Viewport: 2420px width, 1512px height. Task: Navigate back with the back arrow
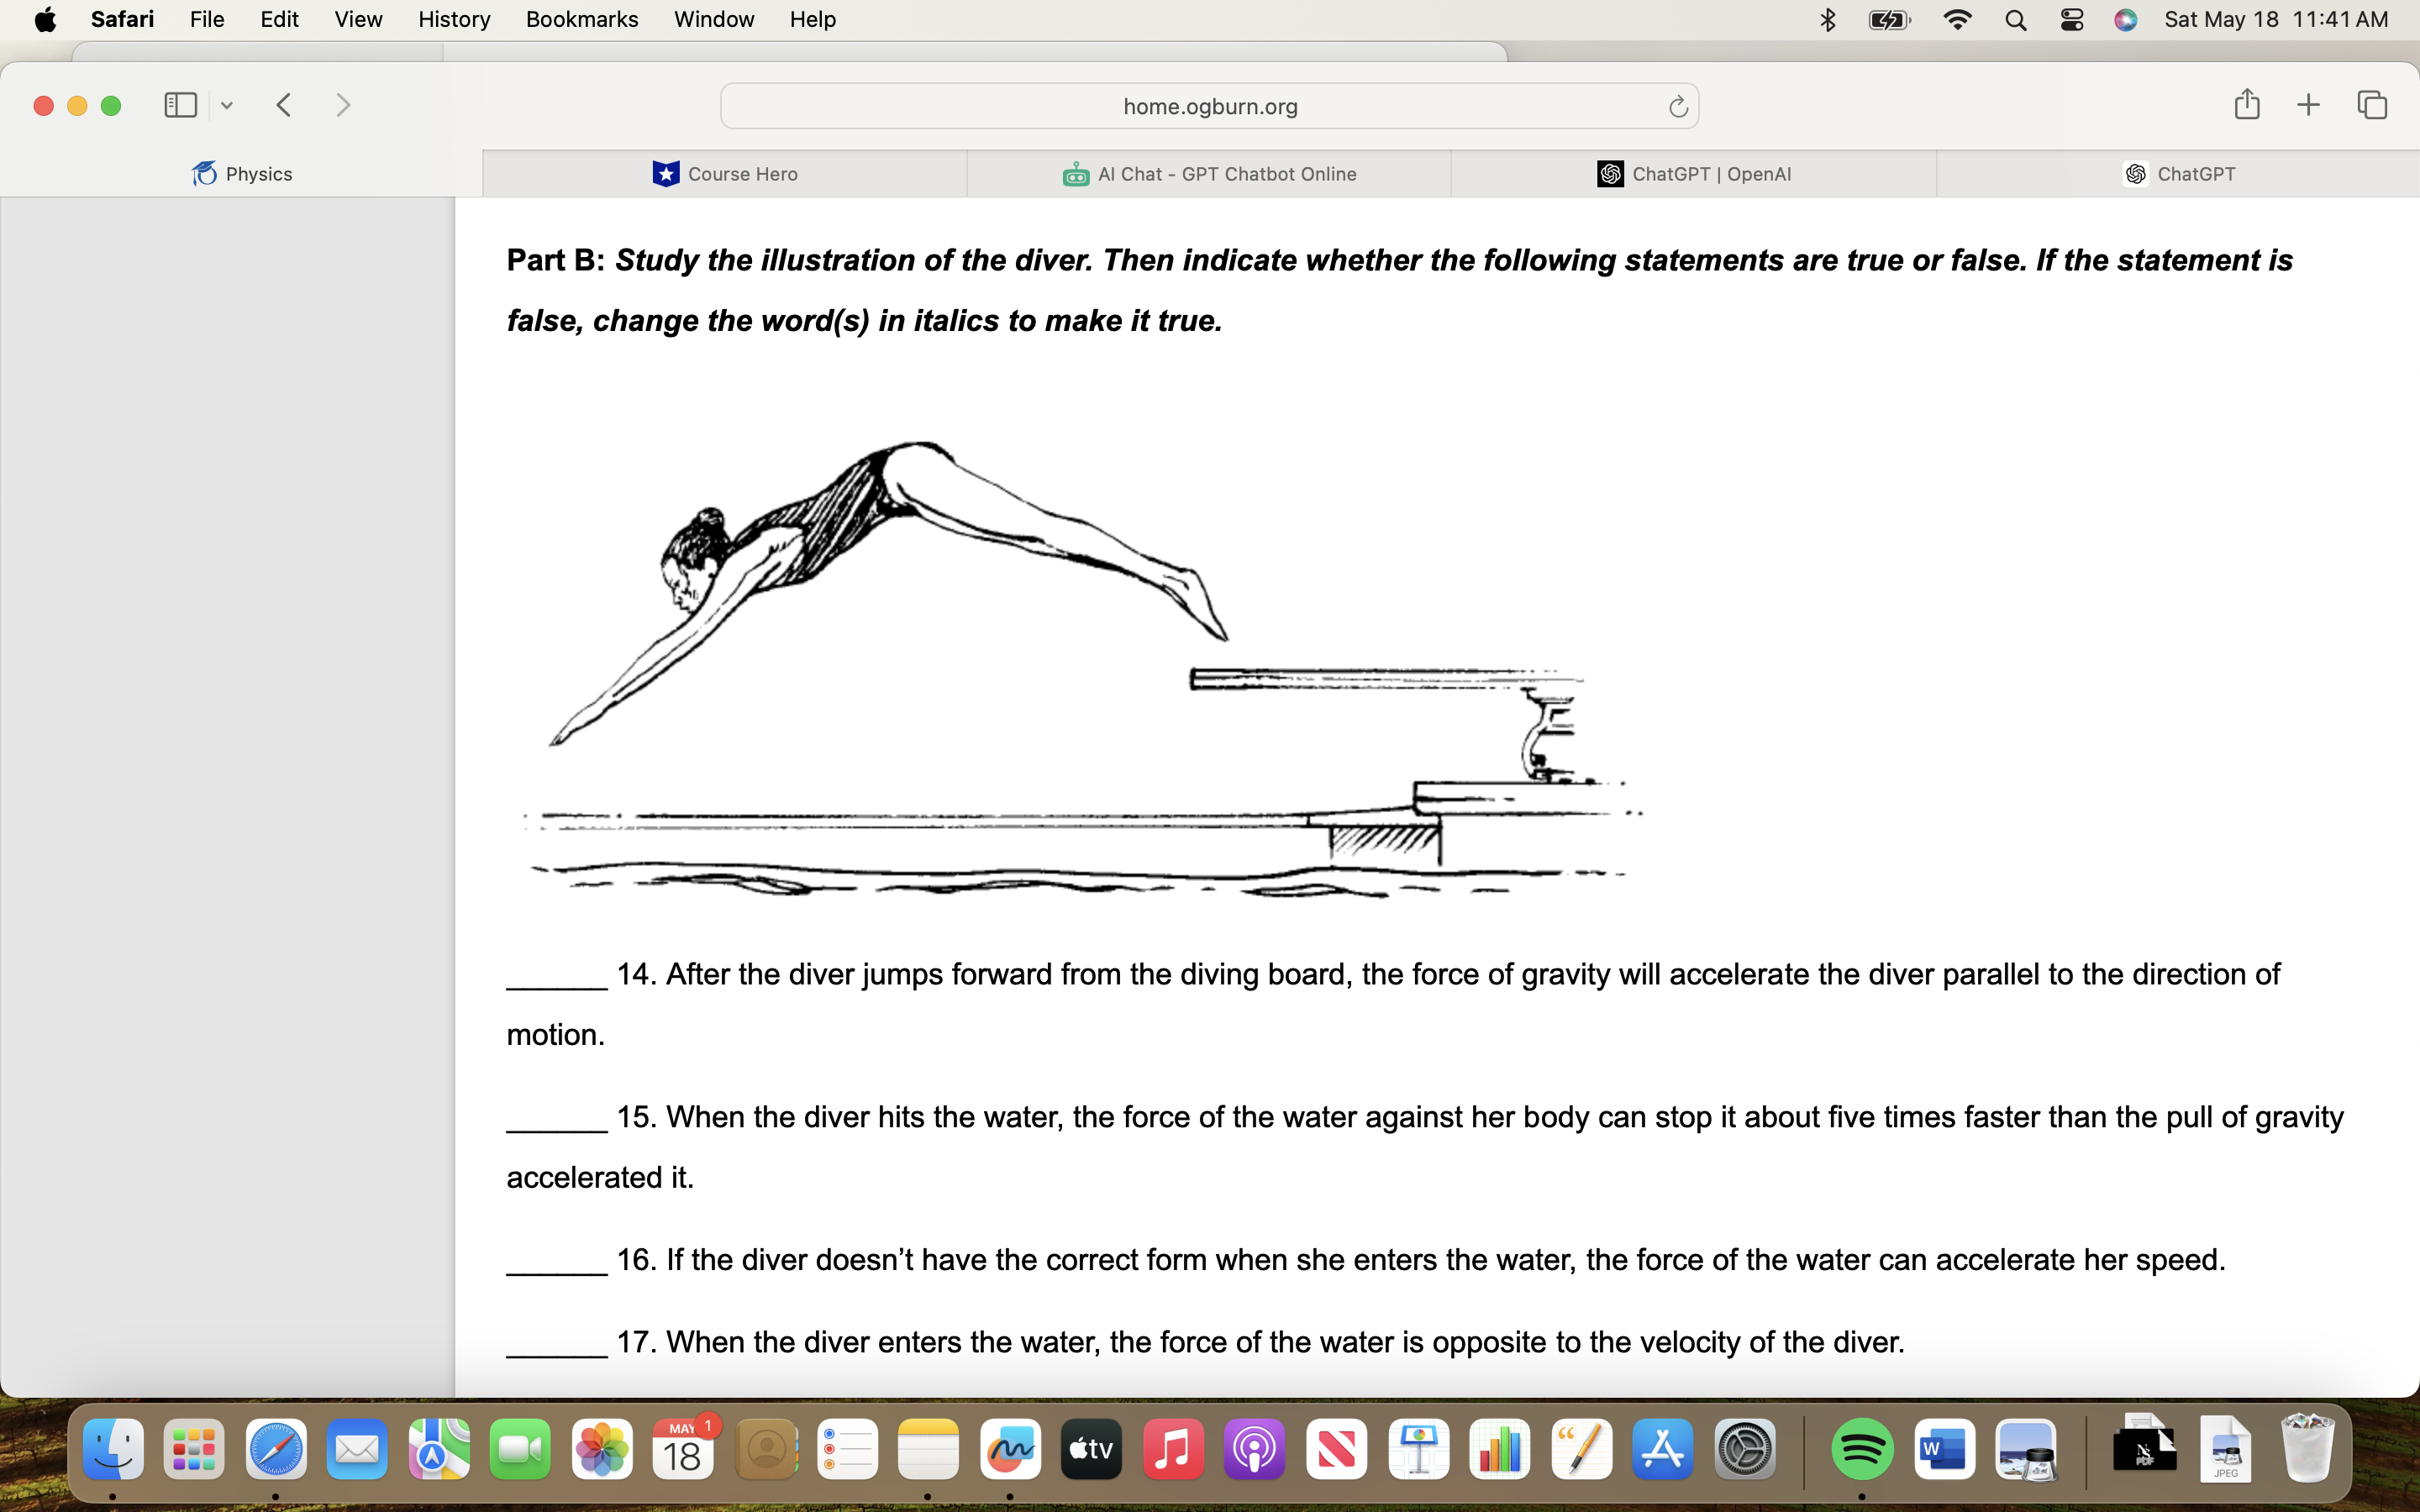click(x=284, y=104)
